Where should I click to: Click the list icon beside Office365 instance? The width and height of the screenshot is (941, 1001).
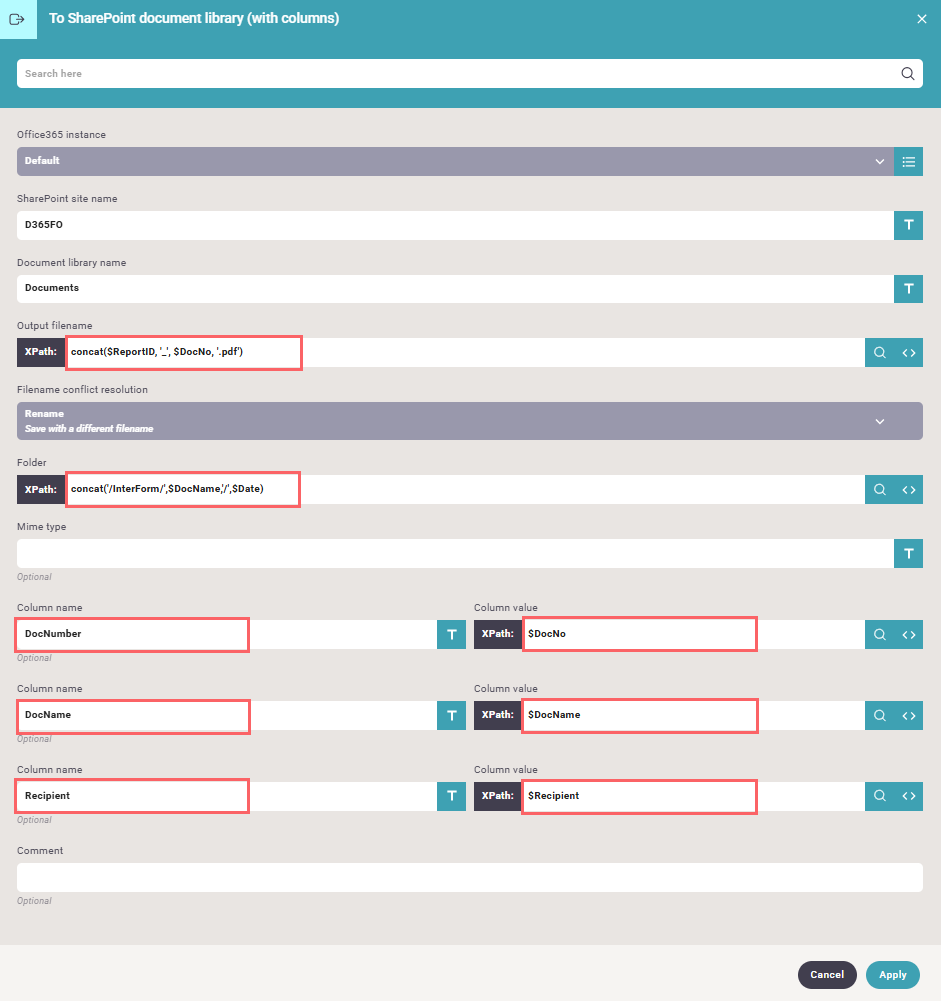[908, 161]
